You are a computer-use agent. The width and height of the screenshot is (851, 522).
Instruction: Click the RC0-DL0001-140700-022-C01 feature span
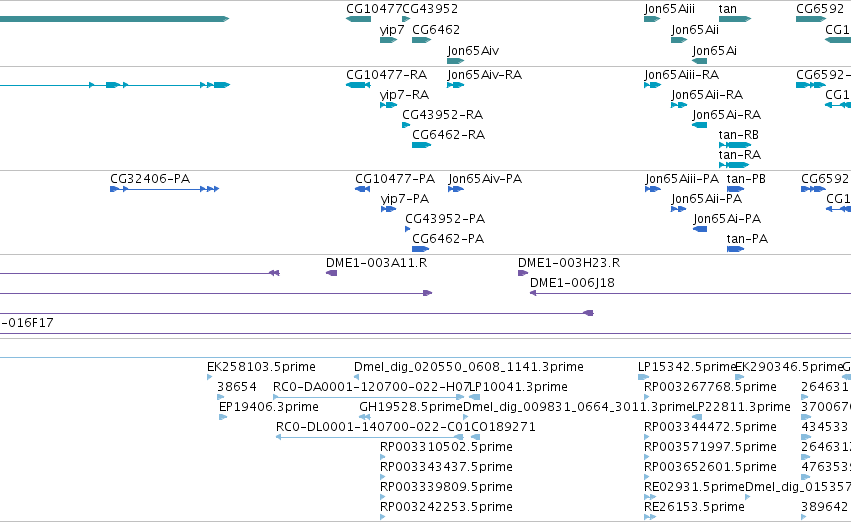(x=370, y=437)
